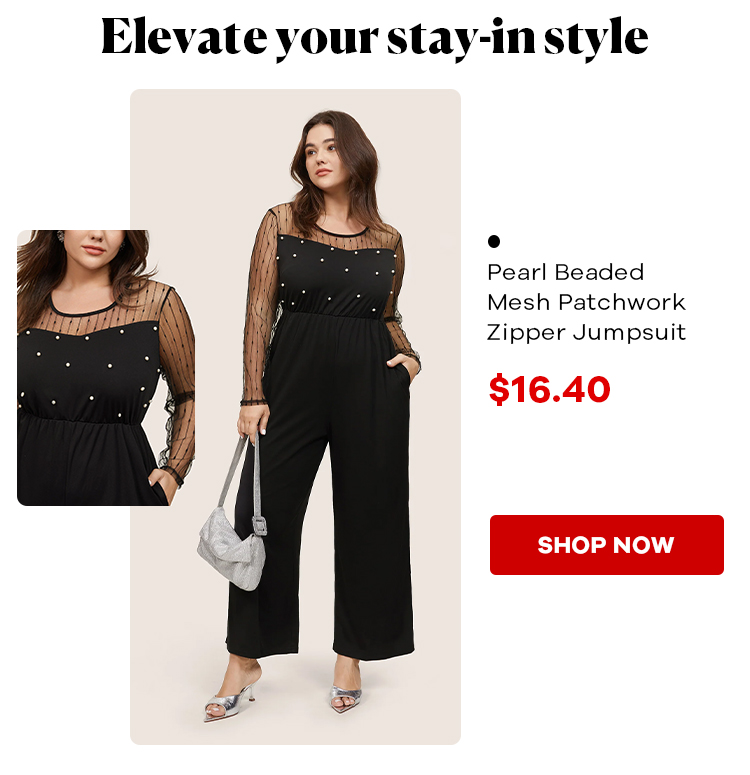Click the $16.40 price text
750x775 pixels.
point(549,389)
